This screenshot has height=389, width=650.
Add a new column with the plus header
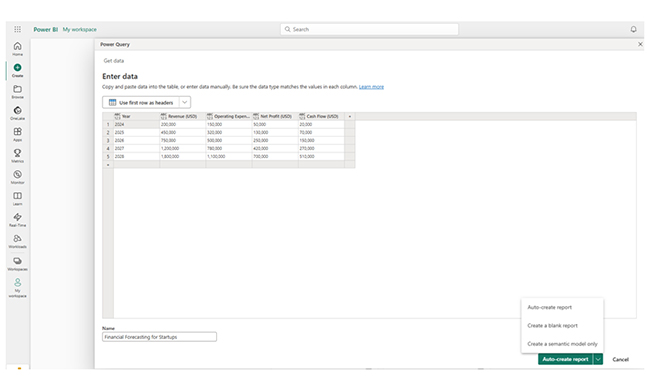click(349, 117)
